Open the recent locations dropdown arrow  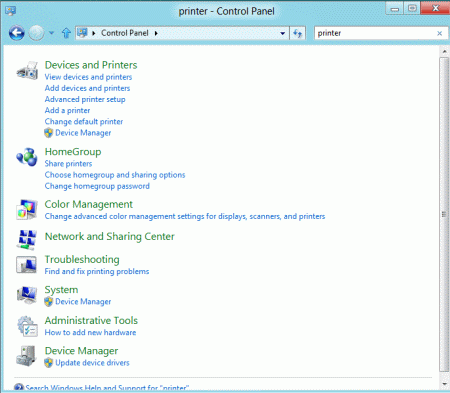point(51,33)
